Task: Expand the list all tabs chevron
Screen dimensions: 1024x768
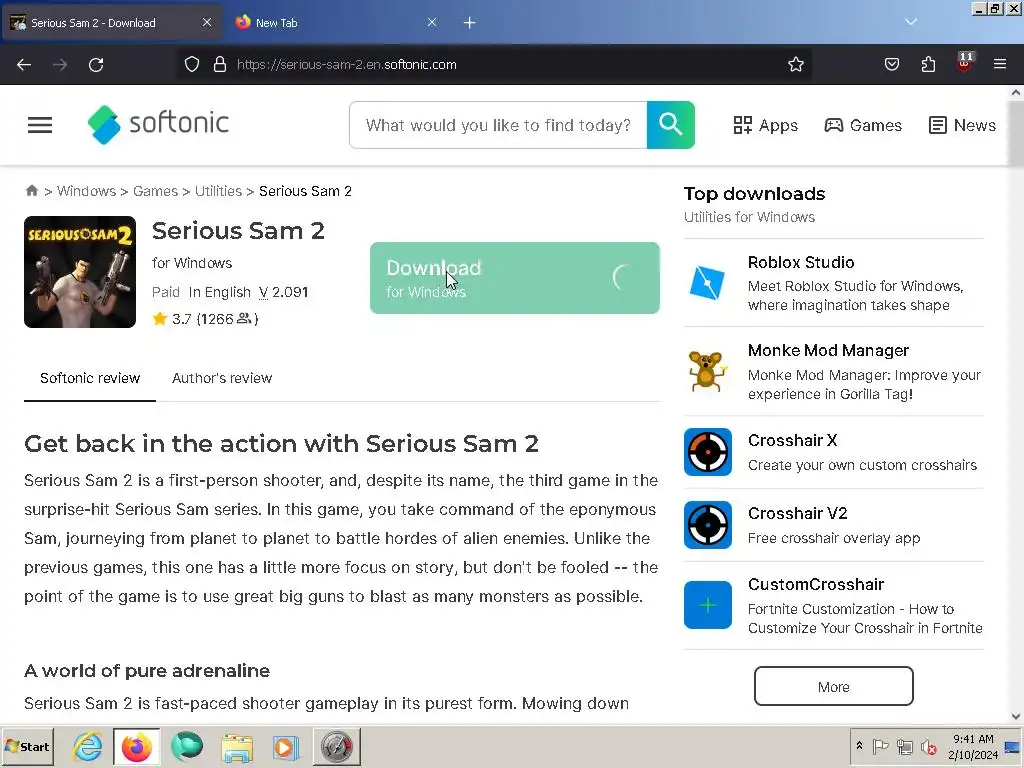Action: (x=911, y=22)
